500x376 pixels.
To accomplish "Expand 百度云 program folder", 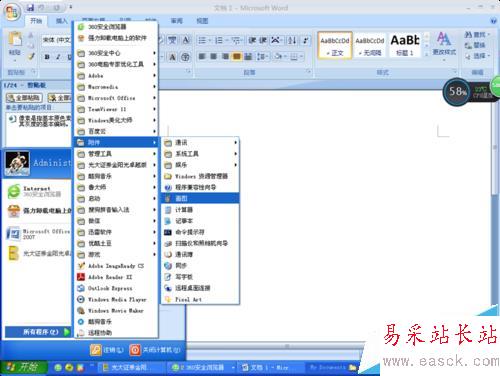I will [x=116, y=131].
